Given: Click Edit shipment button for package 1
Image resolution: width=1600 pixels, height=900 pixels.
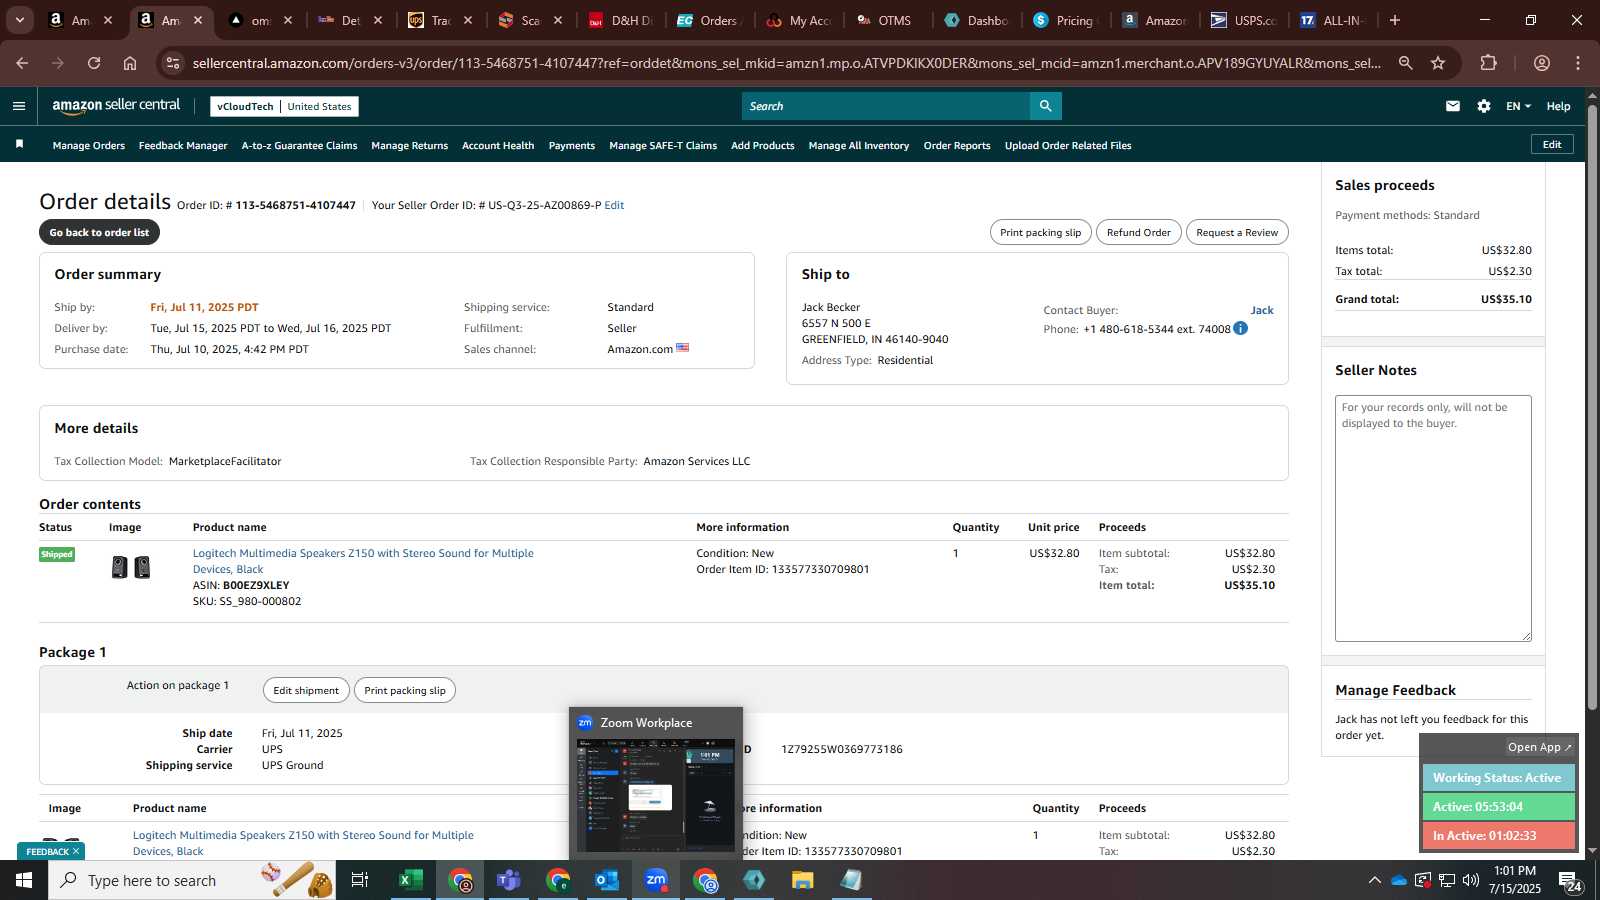Looking at the screenshot, I should [306, 690].
